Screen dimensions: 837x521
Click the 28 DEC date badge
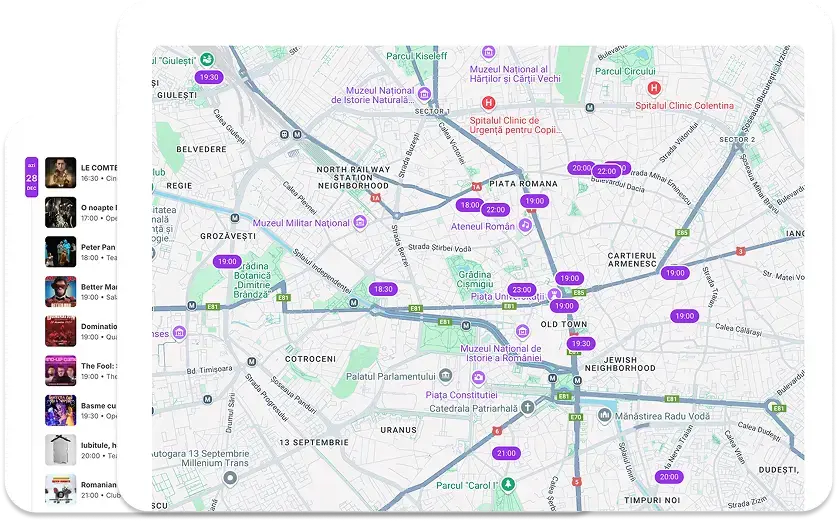[x=31, y=177]
